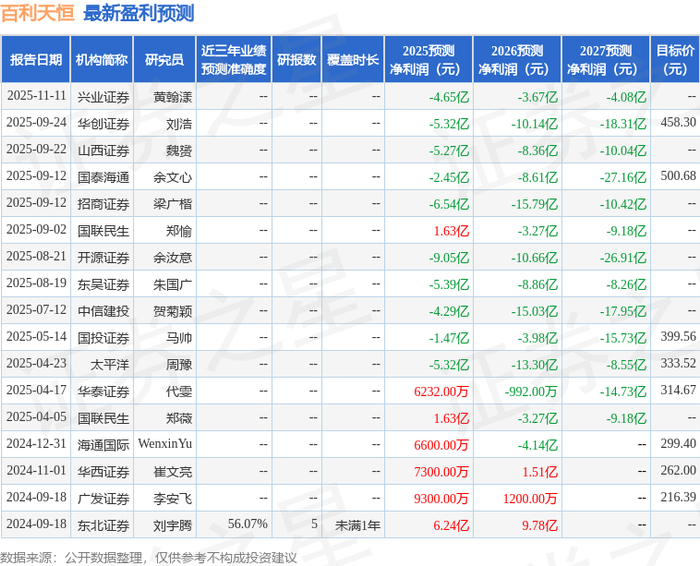The width and height of the screenshot is (700, 566).
Task: Click 华泰证券 institution name
Action: (103, 391)
